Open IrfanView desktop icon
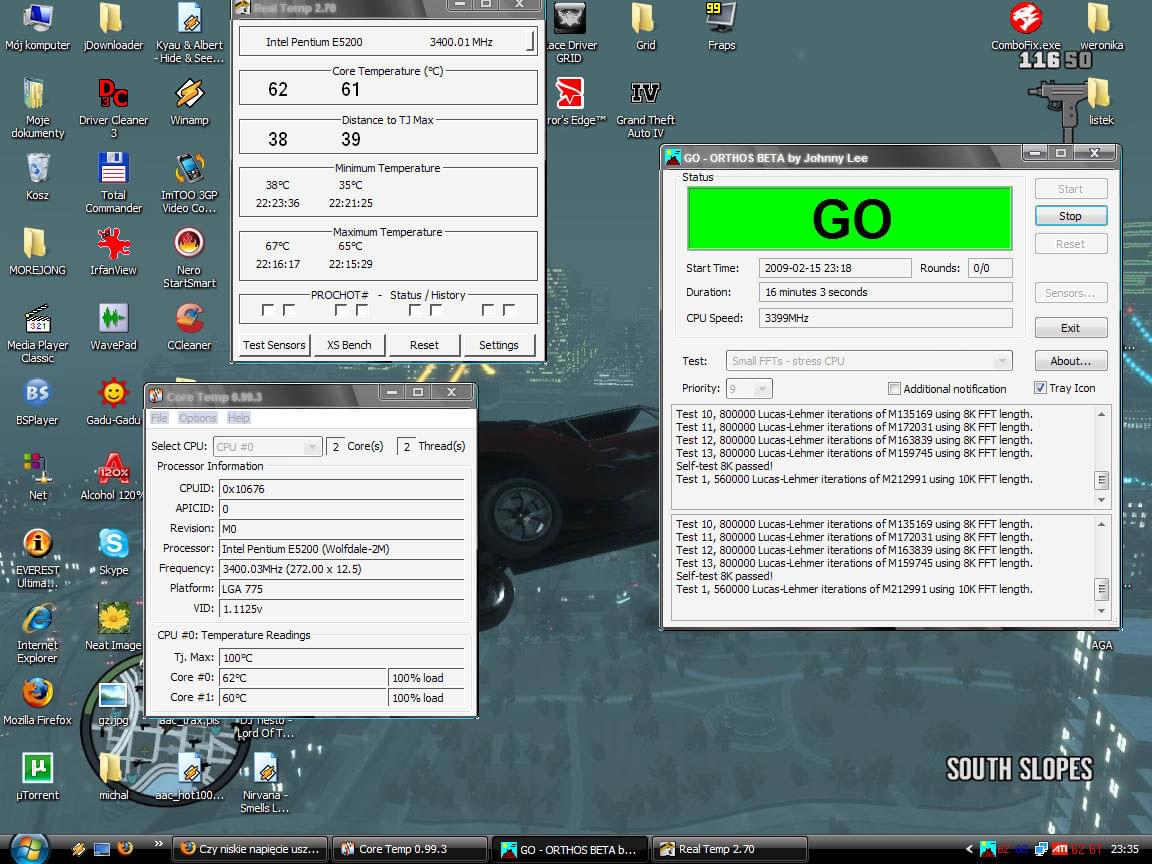Image resolution: width=1152 pixels, height=864 pixels. (113, 245)
